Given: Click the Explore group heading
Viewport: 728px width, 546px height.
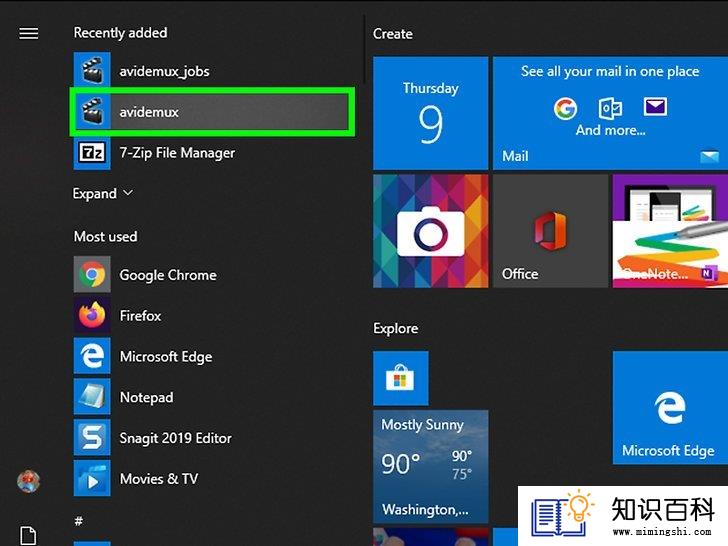Looking at the screenshot, I should [x=396, y=328].
